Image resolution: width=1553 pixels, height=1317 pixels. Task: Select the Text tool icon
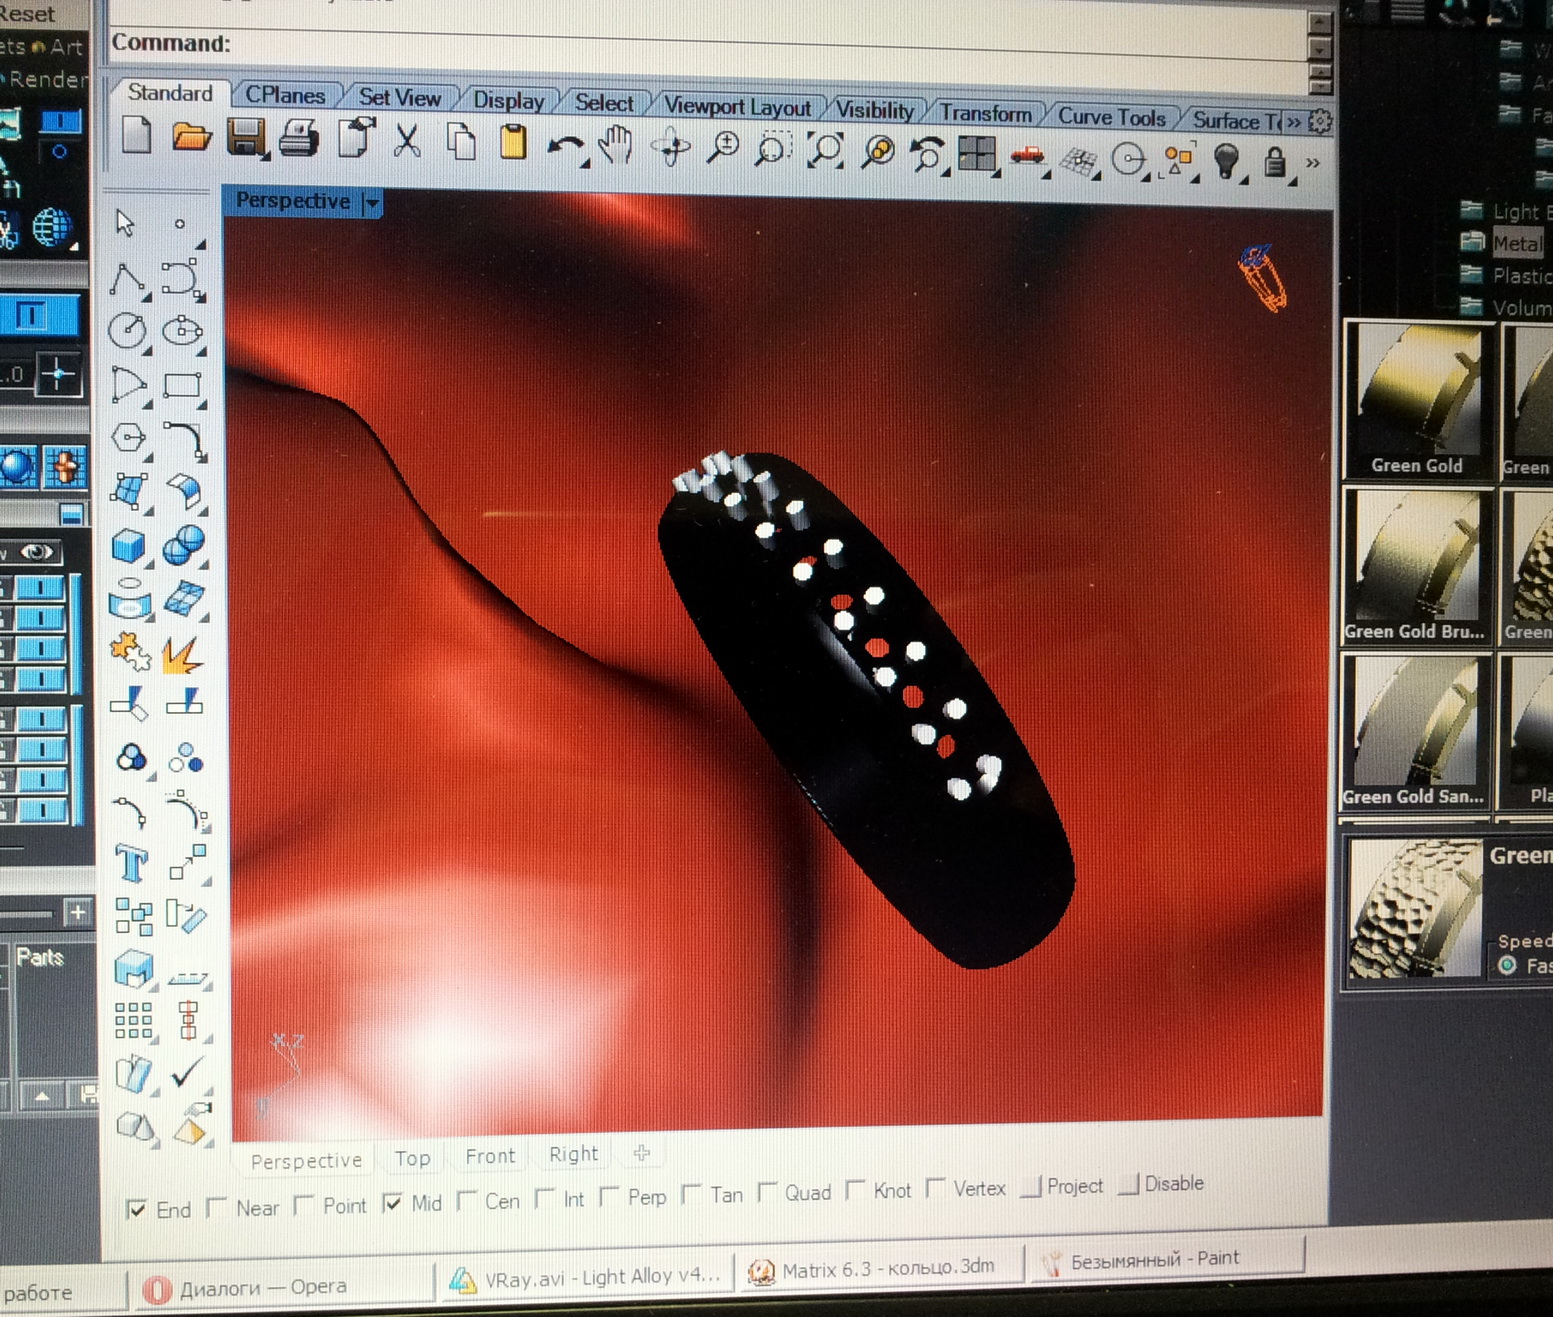click(132, 862)
